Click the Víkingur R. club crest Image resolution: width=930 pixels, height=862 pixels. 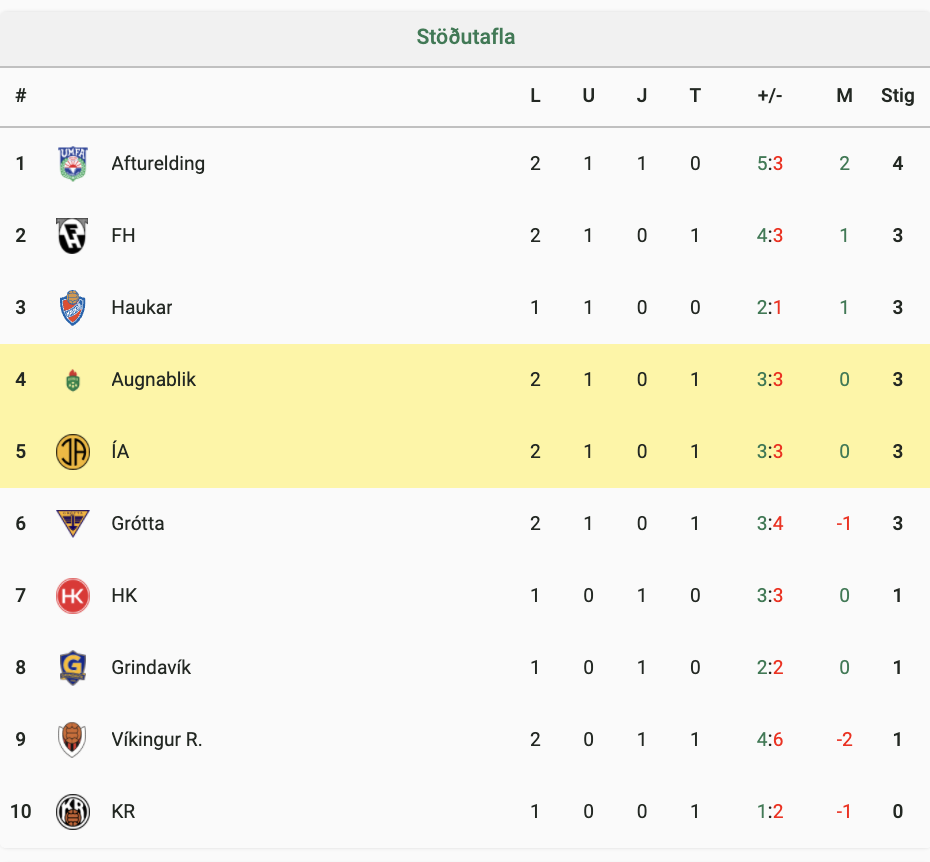(x=72, y=739)
